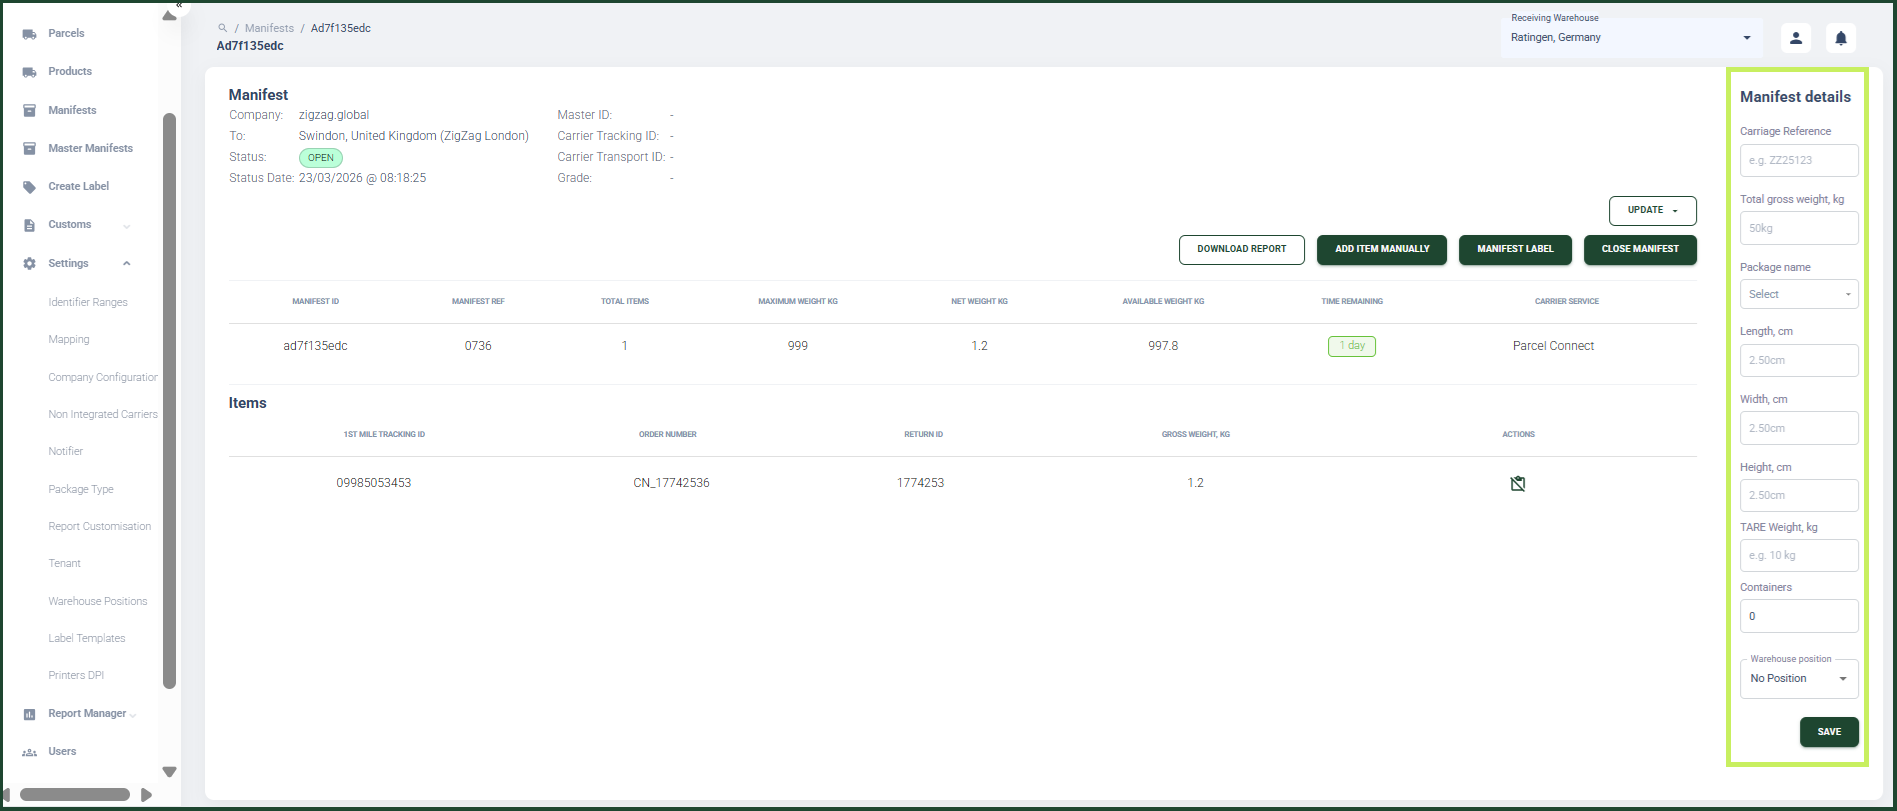The image size is (1897, 811).
Task: Open the Warehouse position dropdown
Action: pyautogui.click(x=1798, y=678)
